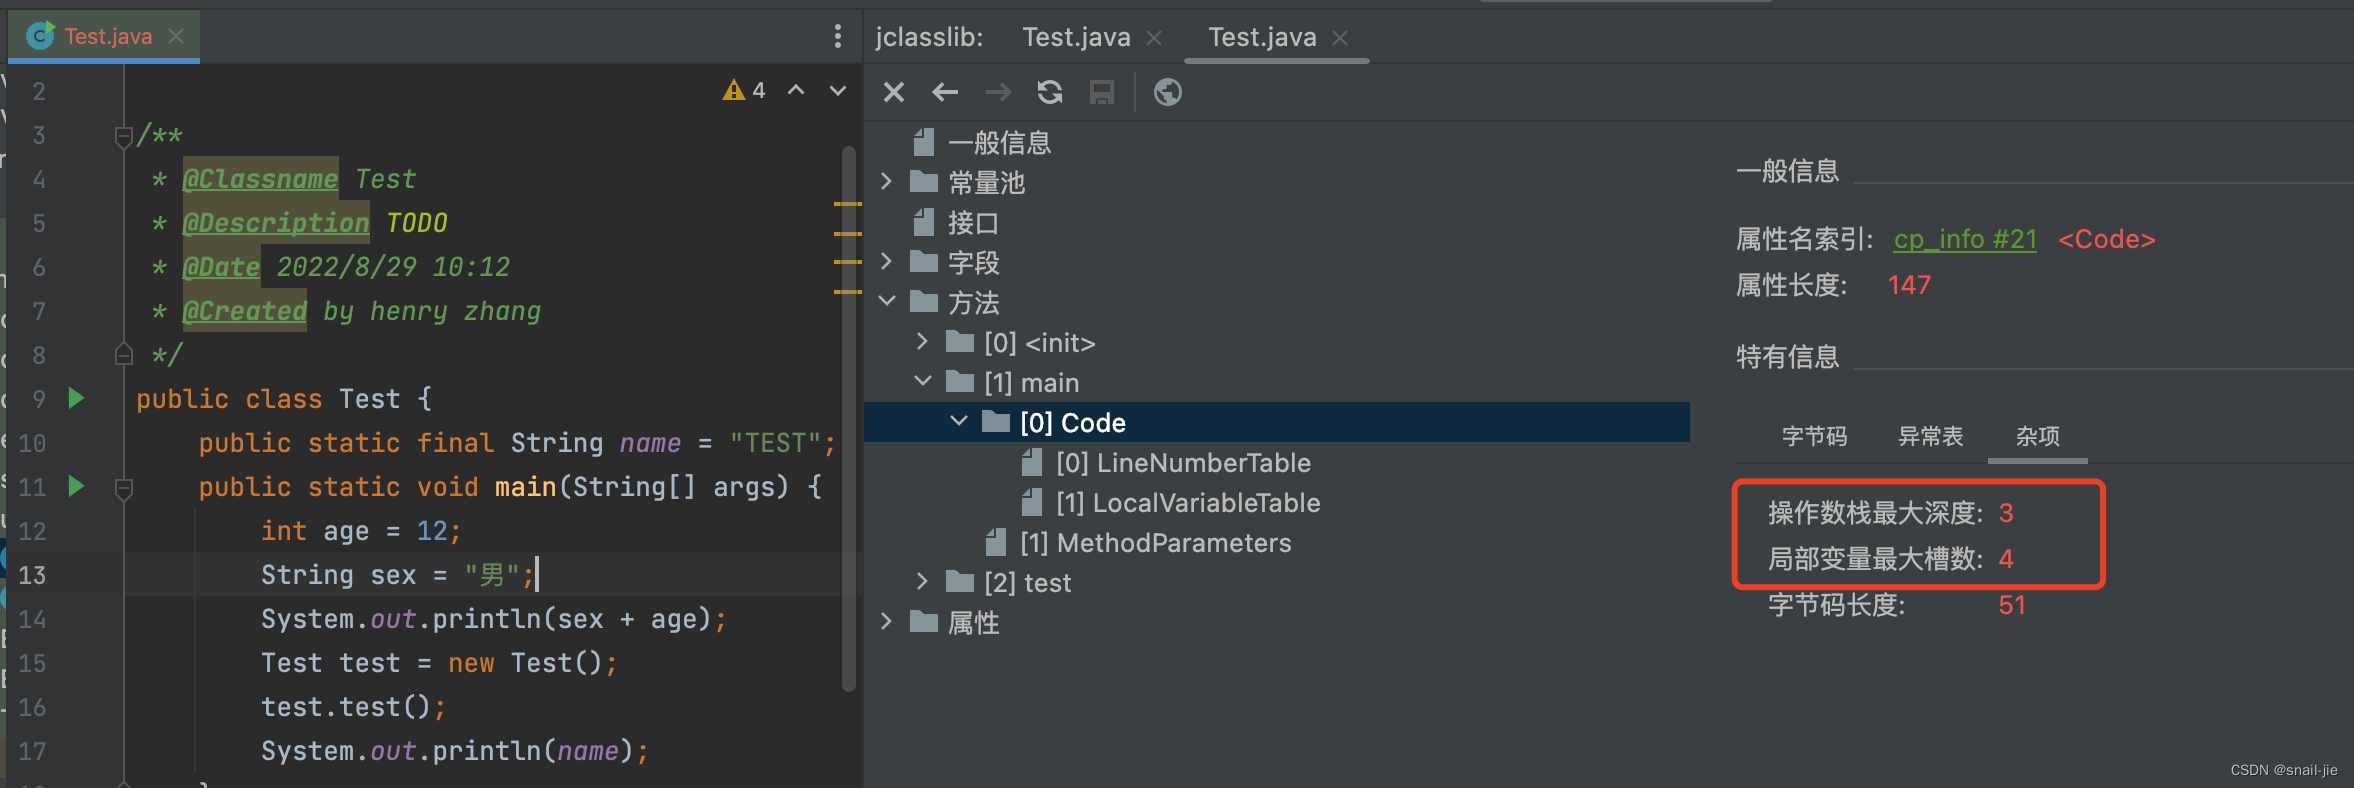Click the "男" string literal on line 13
Image resolution: width=2354 pixels, height=788 pixels.
point(492,574)
